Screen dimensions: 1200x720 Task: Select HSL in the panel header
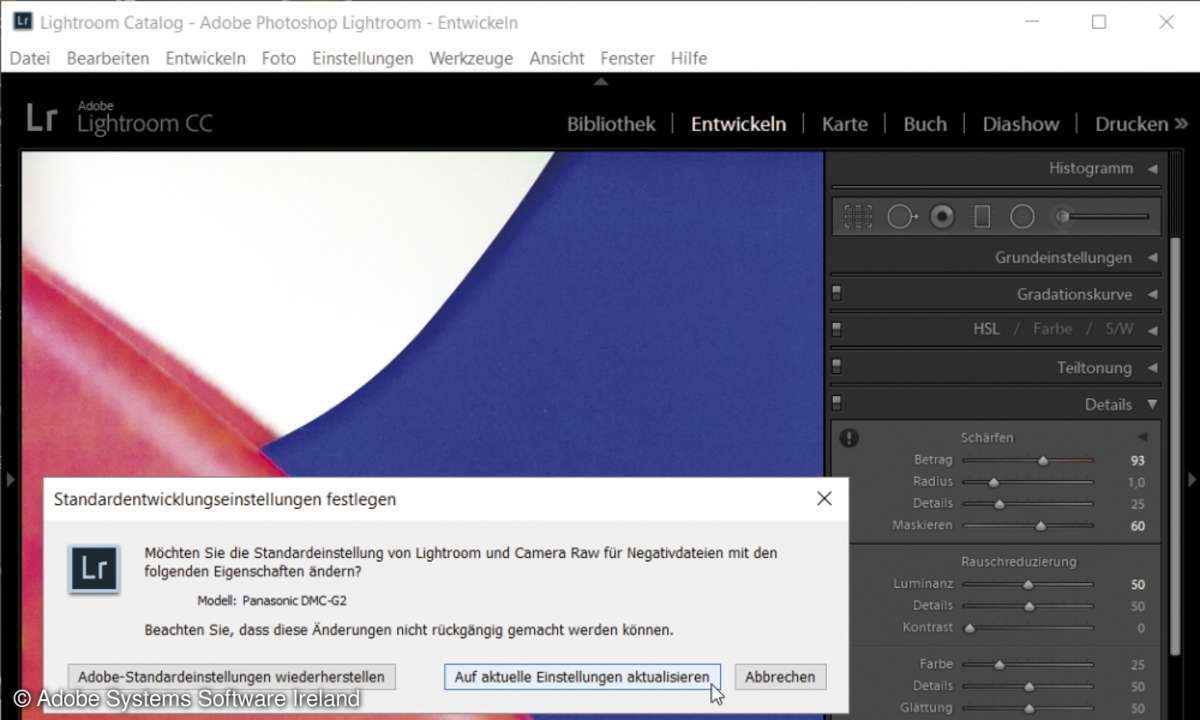click(x=986, y=329)
